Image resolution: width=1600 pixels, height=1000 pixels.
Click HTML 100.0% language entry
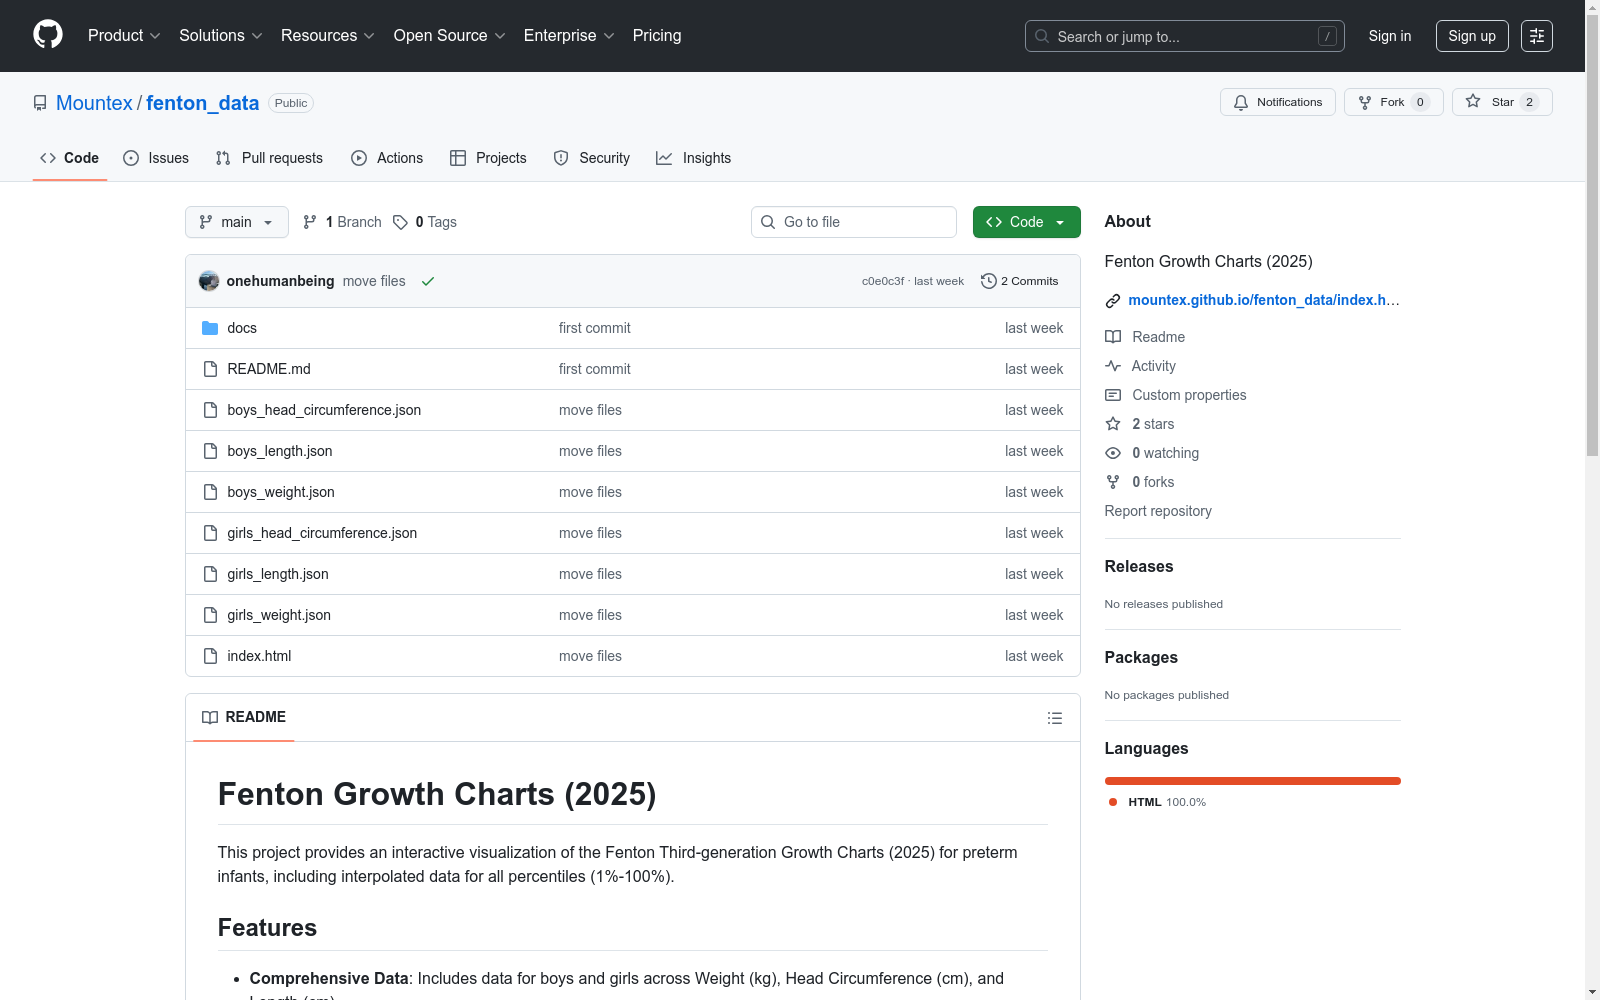tap(1157, 802)
